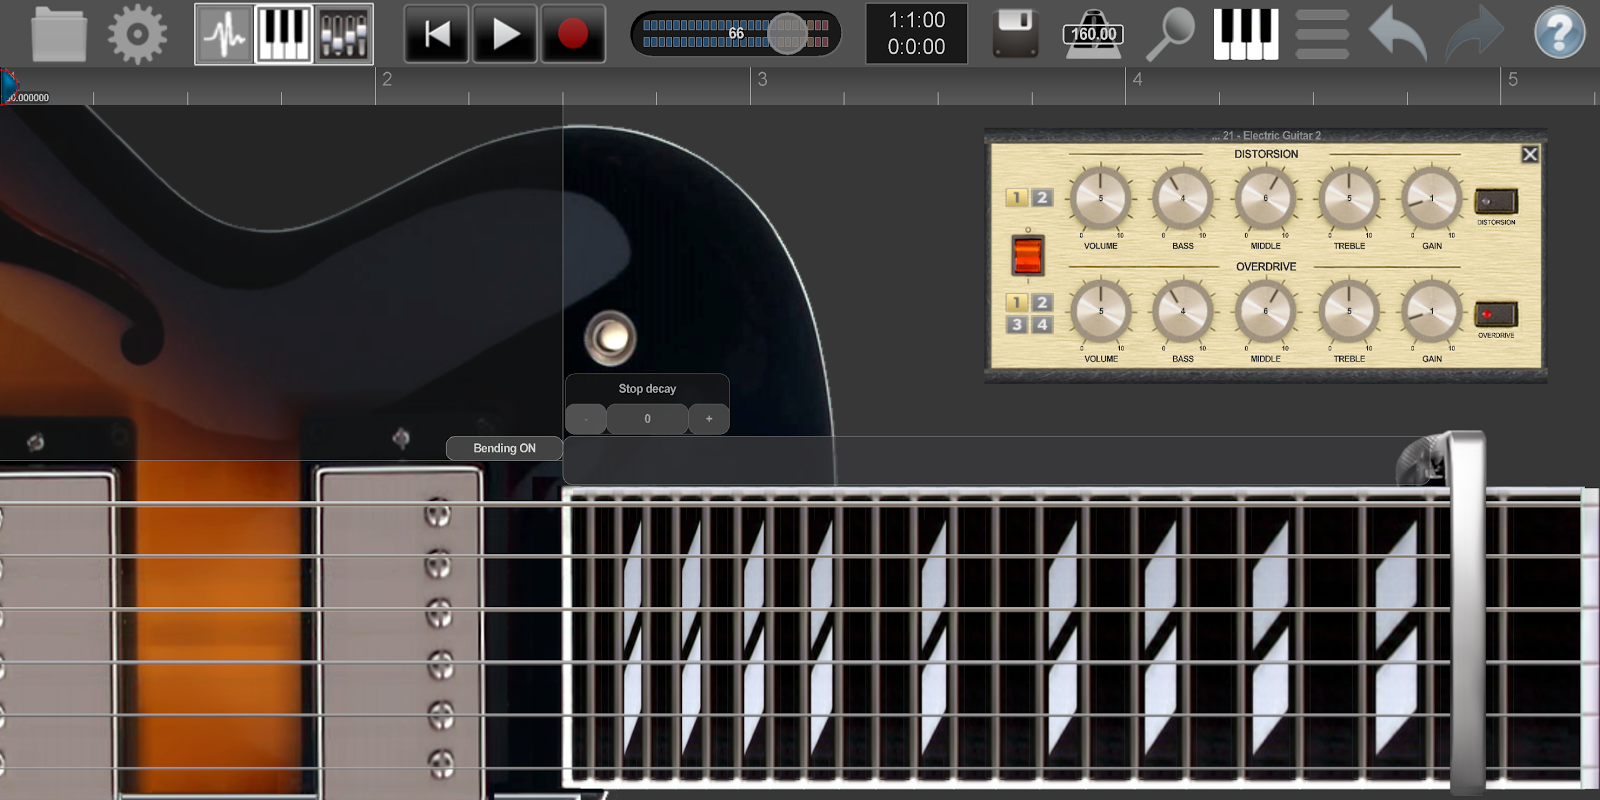Open the file folder icon
Viewport: 1600px width, 800px height.
(x=59, y=34)
